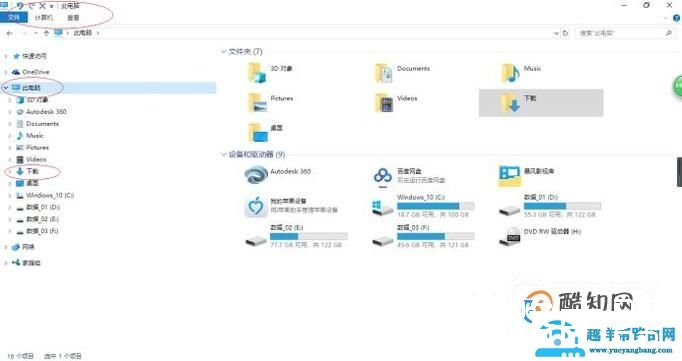Click the "16 个项目" status bar text

20,356
